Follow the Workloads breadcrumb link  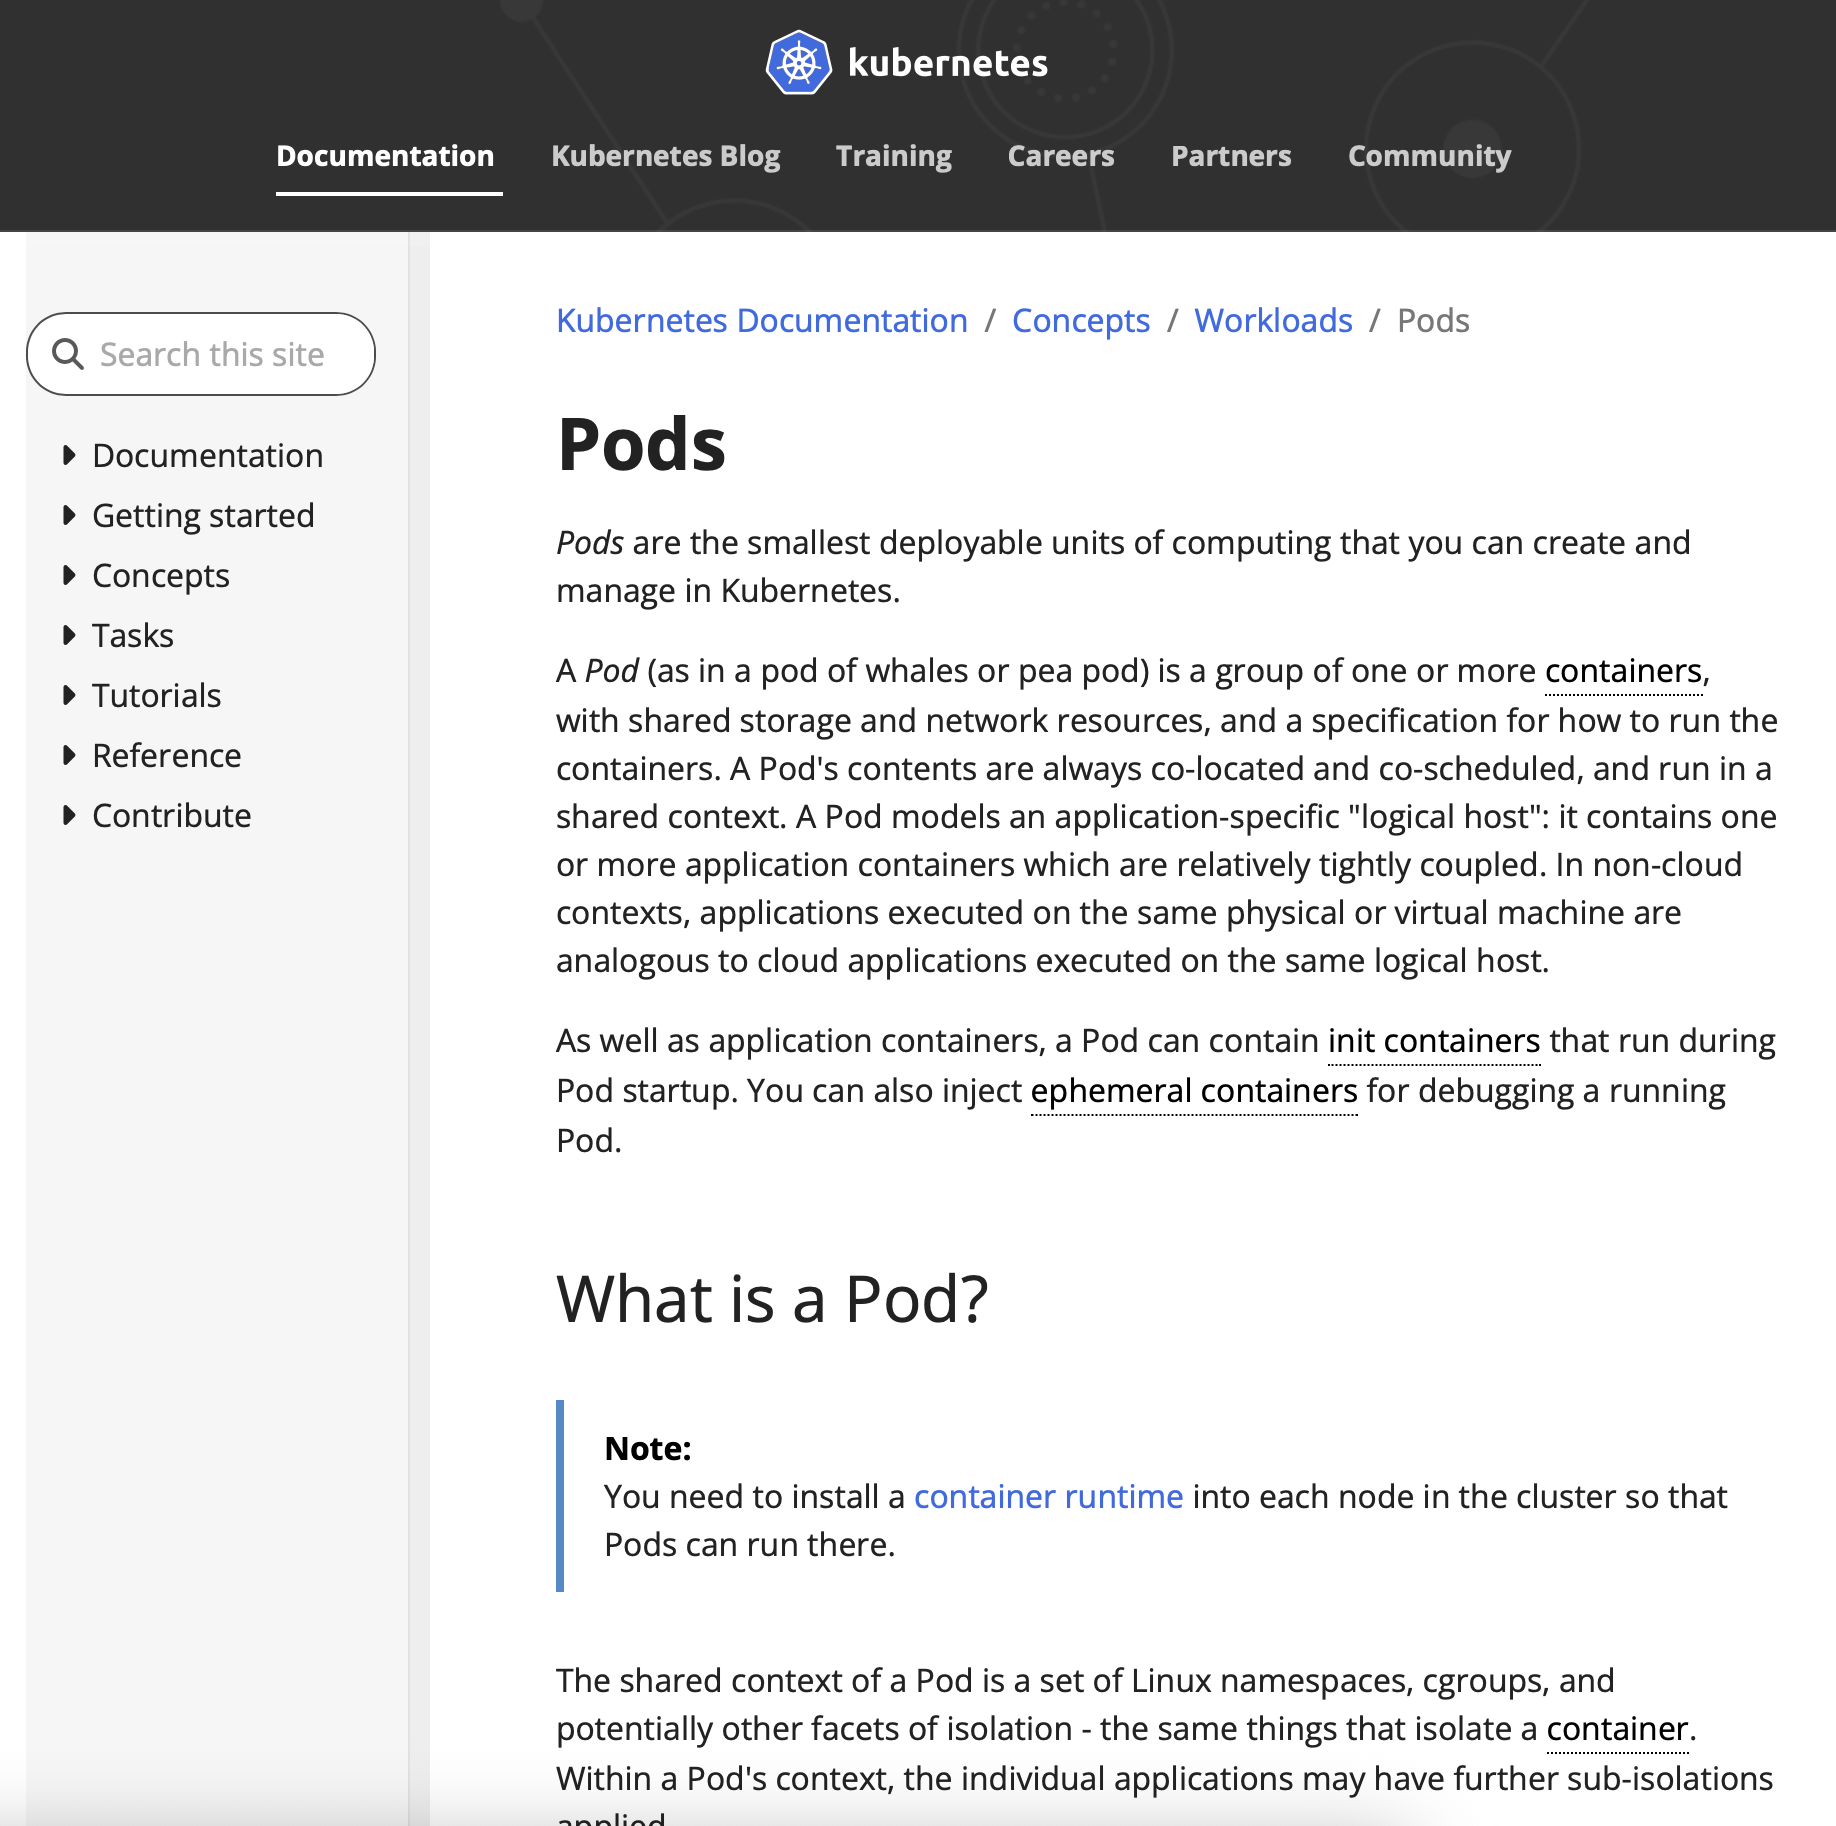point(1273,321)
